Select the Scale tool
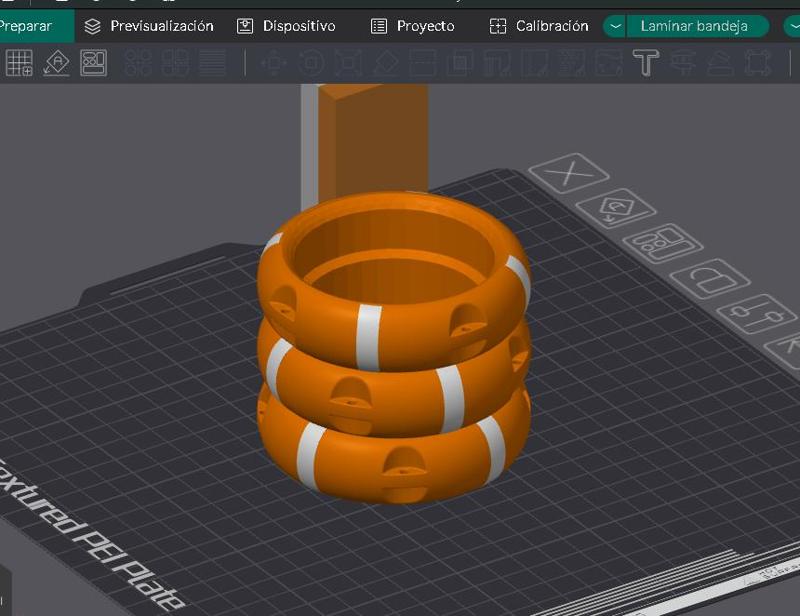800x616 pixels. click(348, 63)
